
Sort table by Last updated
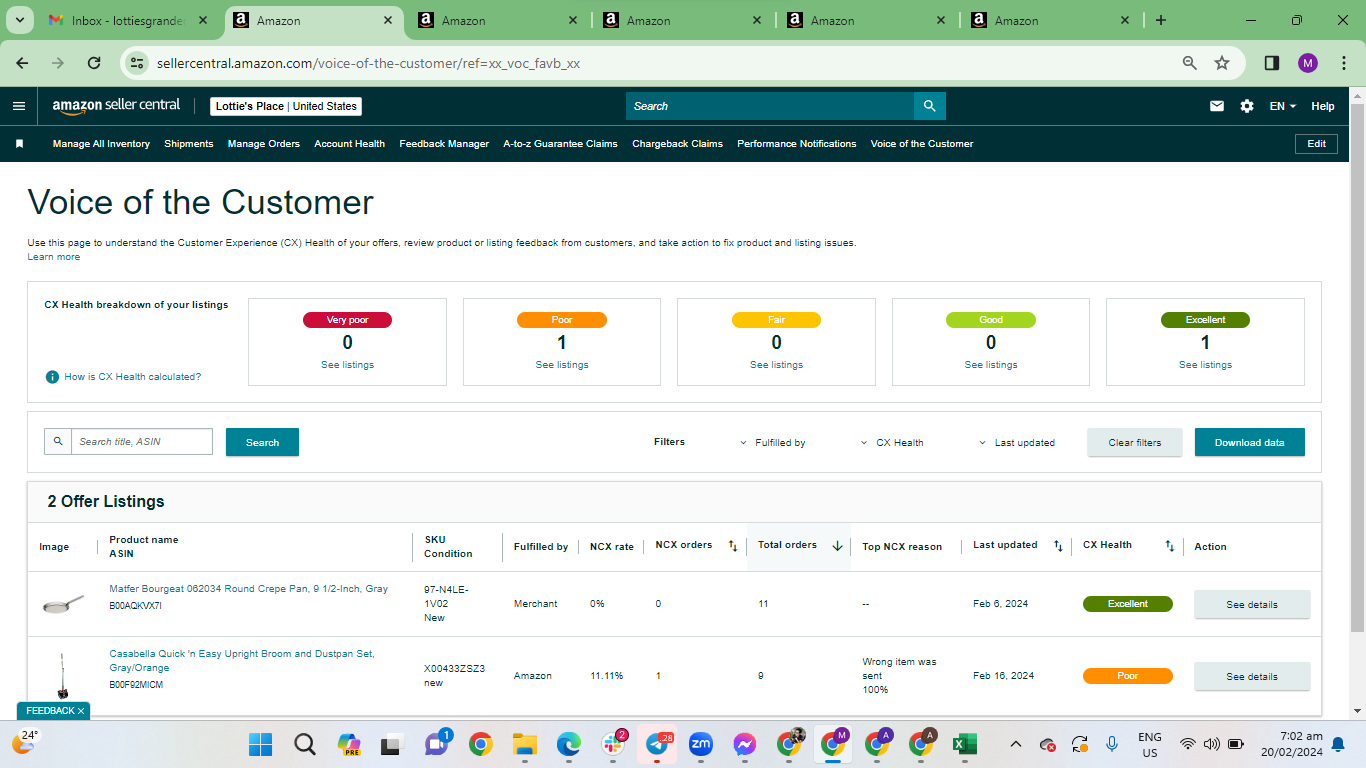tap(1058, 546)
